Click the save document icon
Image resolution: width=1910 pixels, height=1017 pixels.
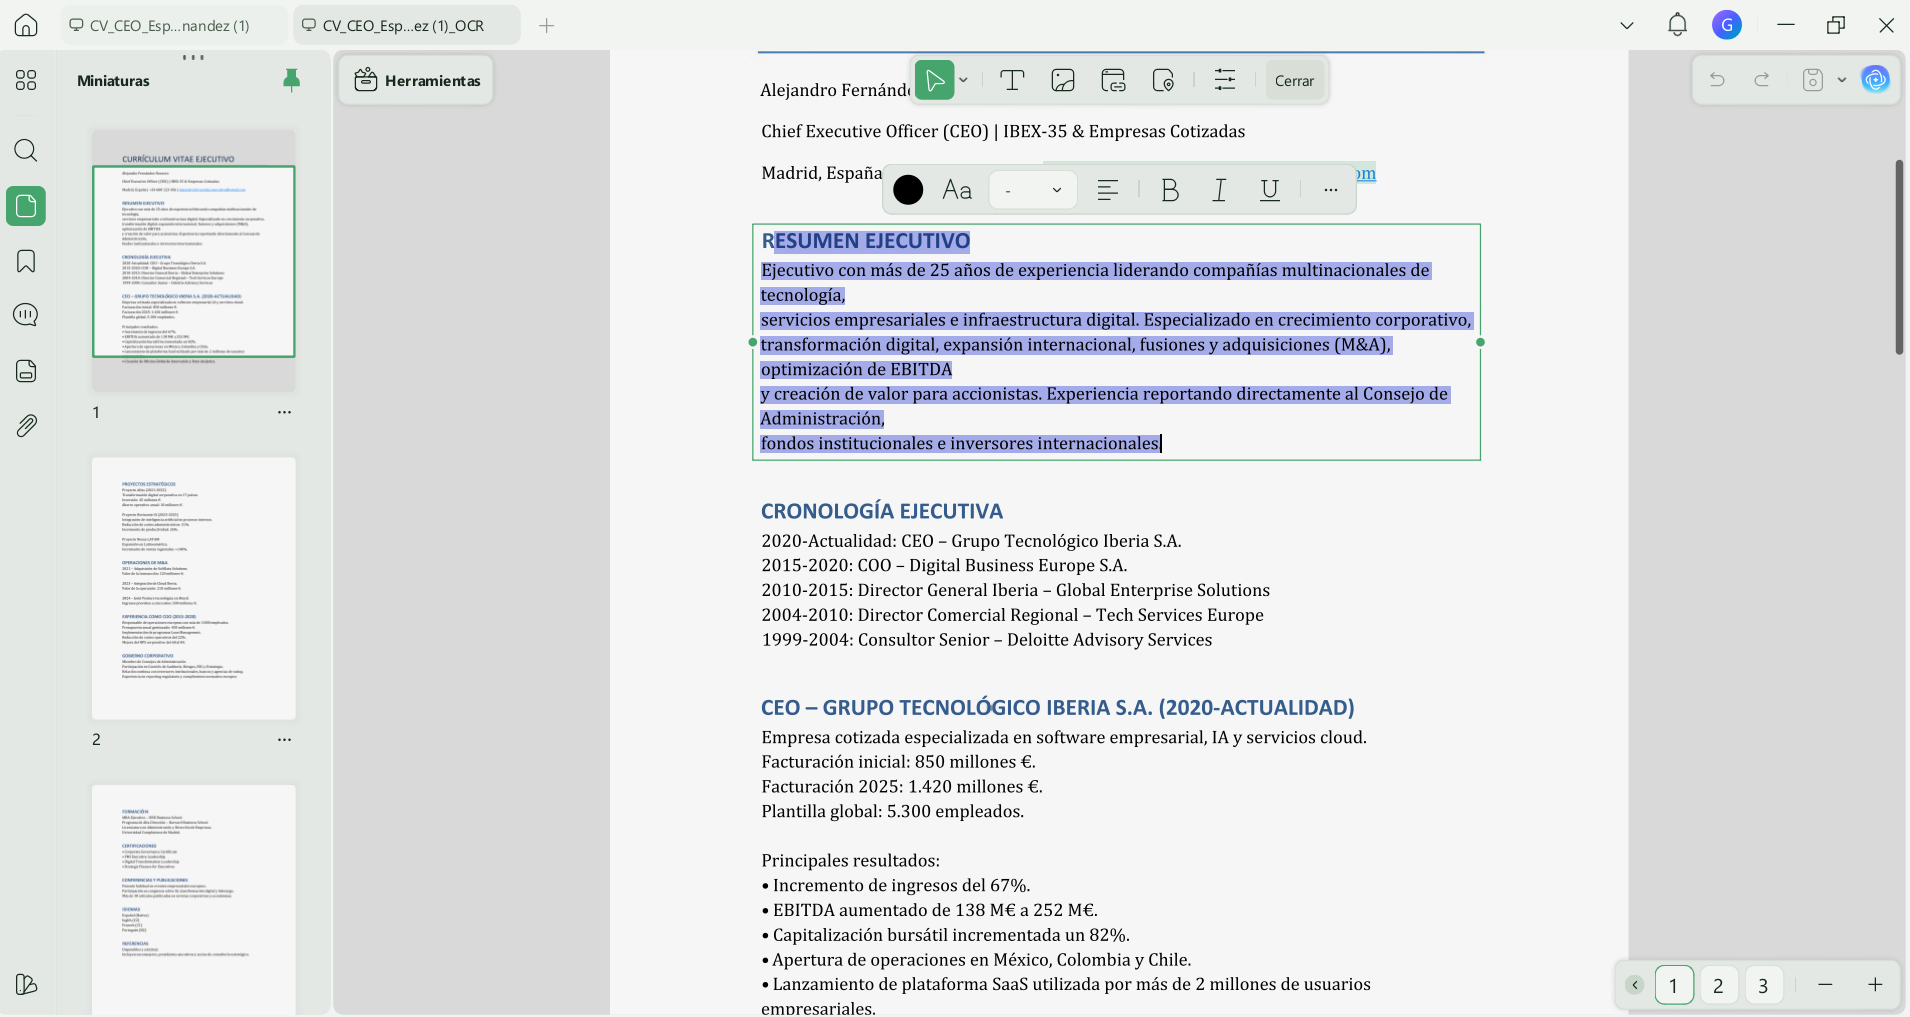point(1813,80)
